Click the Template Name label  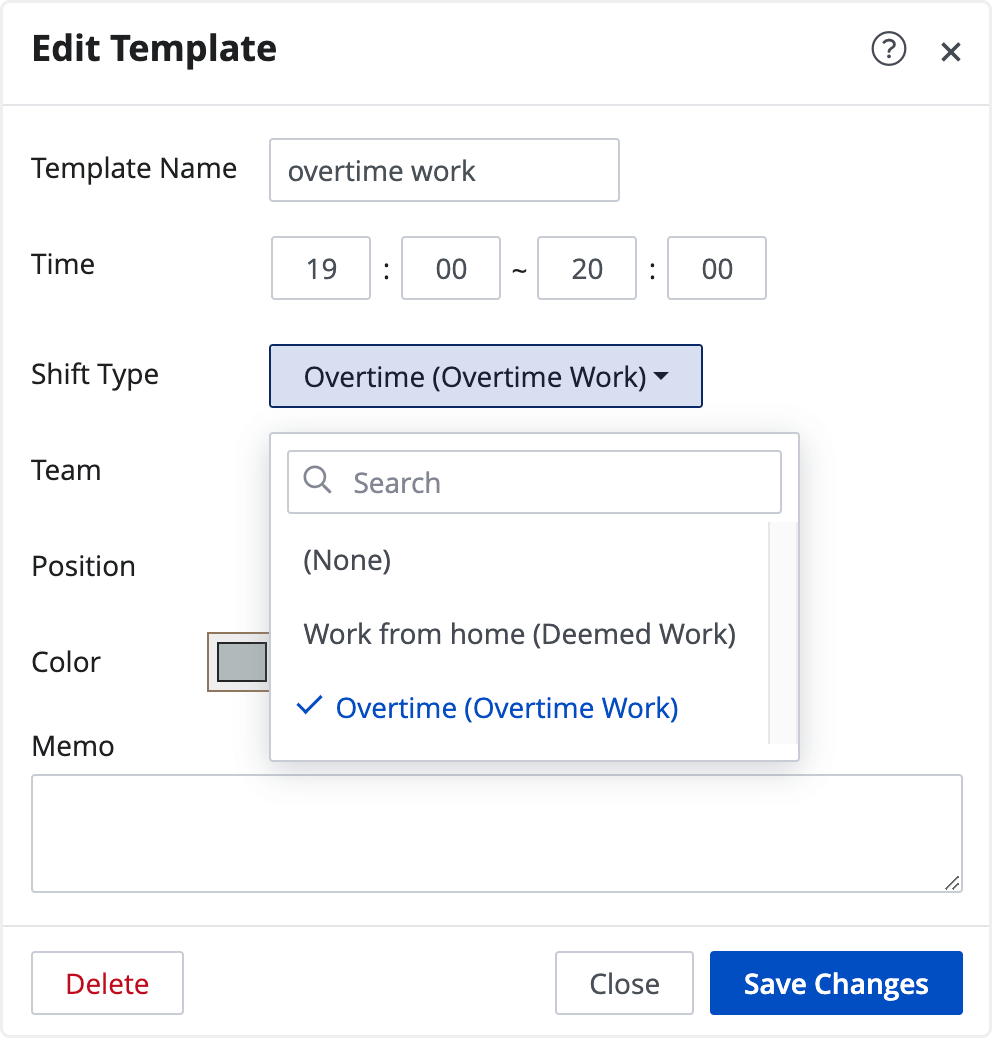point(134,168)
